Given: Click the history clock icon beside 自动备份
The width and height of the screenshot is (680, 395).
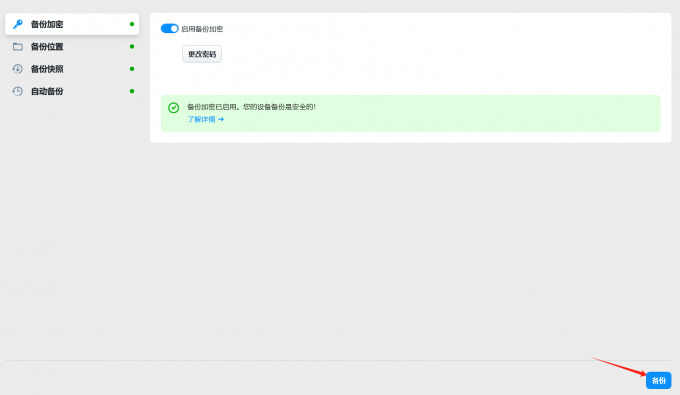Looking at the screenshot, I should pos(18,91).
